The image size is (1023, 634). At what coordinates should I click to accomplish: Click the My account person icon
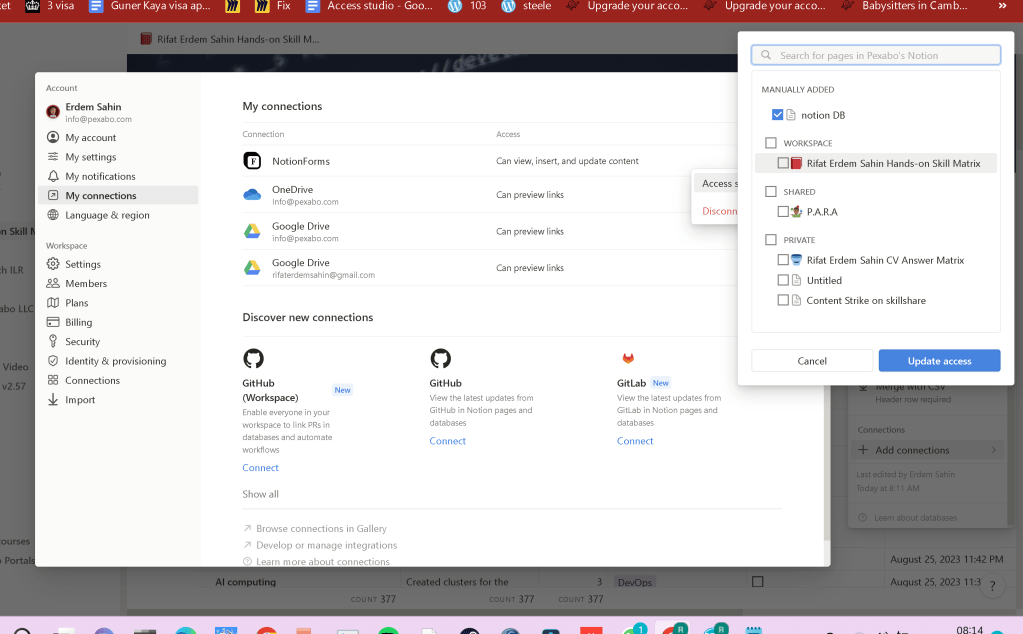point(53,137)
